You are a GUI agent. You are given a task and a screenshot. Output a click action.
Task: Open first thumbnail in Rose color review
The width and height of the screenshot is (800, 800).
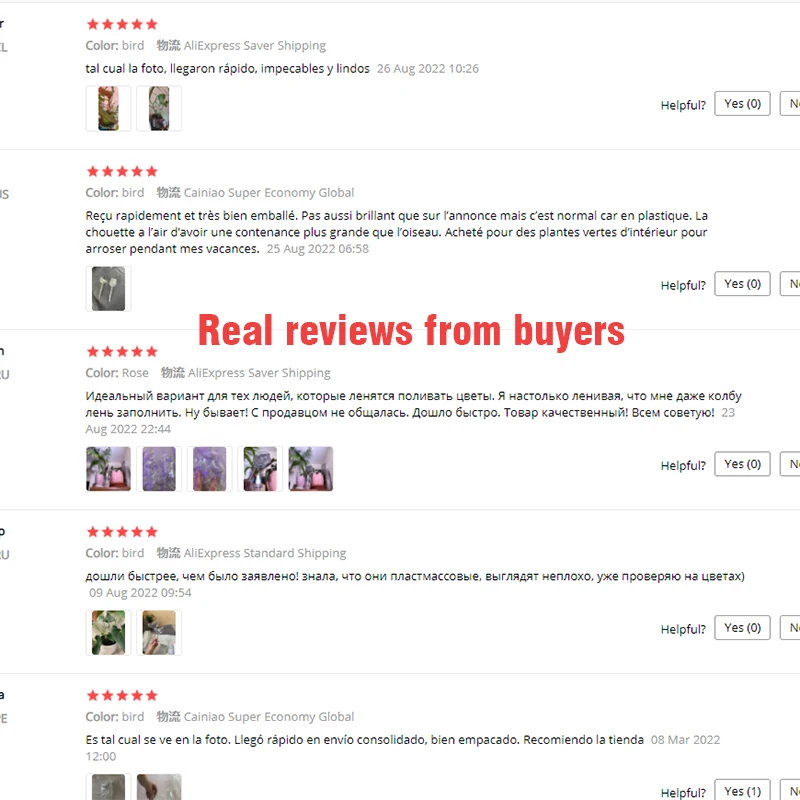click(x=108, y=469)
